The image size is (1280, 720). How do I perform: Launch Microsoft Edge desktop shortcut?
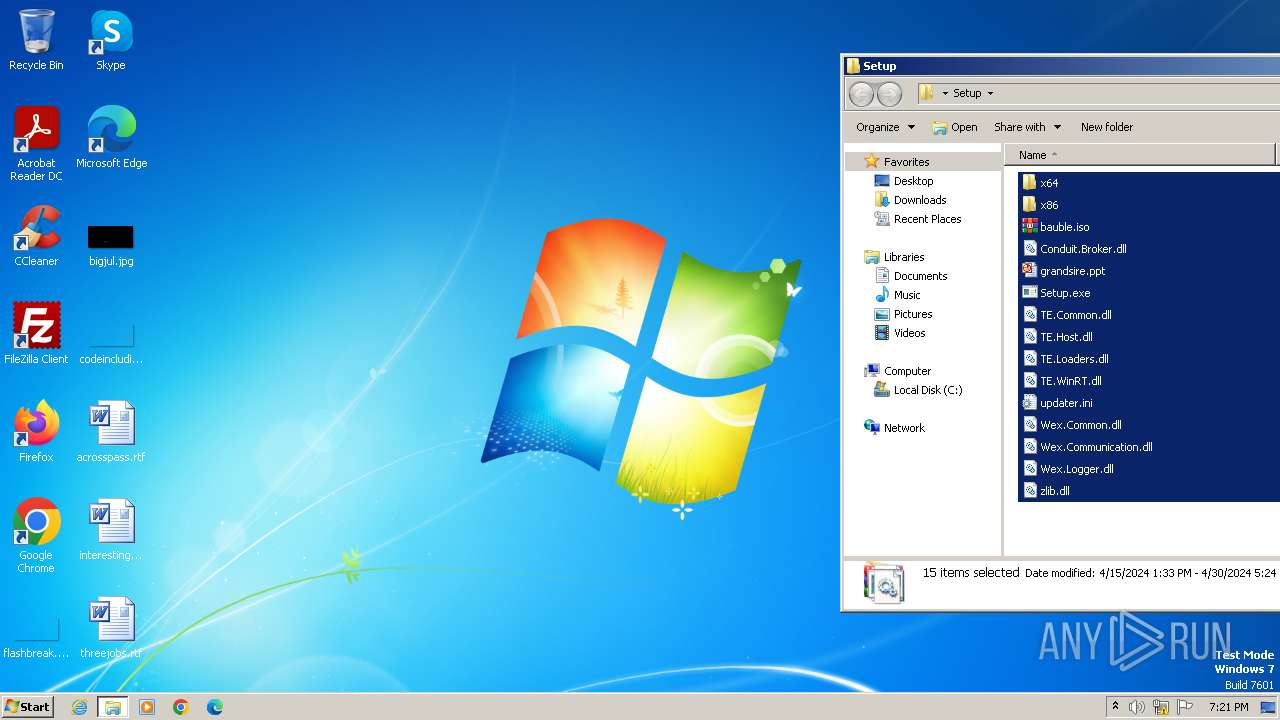[x=111, y=138]
